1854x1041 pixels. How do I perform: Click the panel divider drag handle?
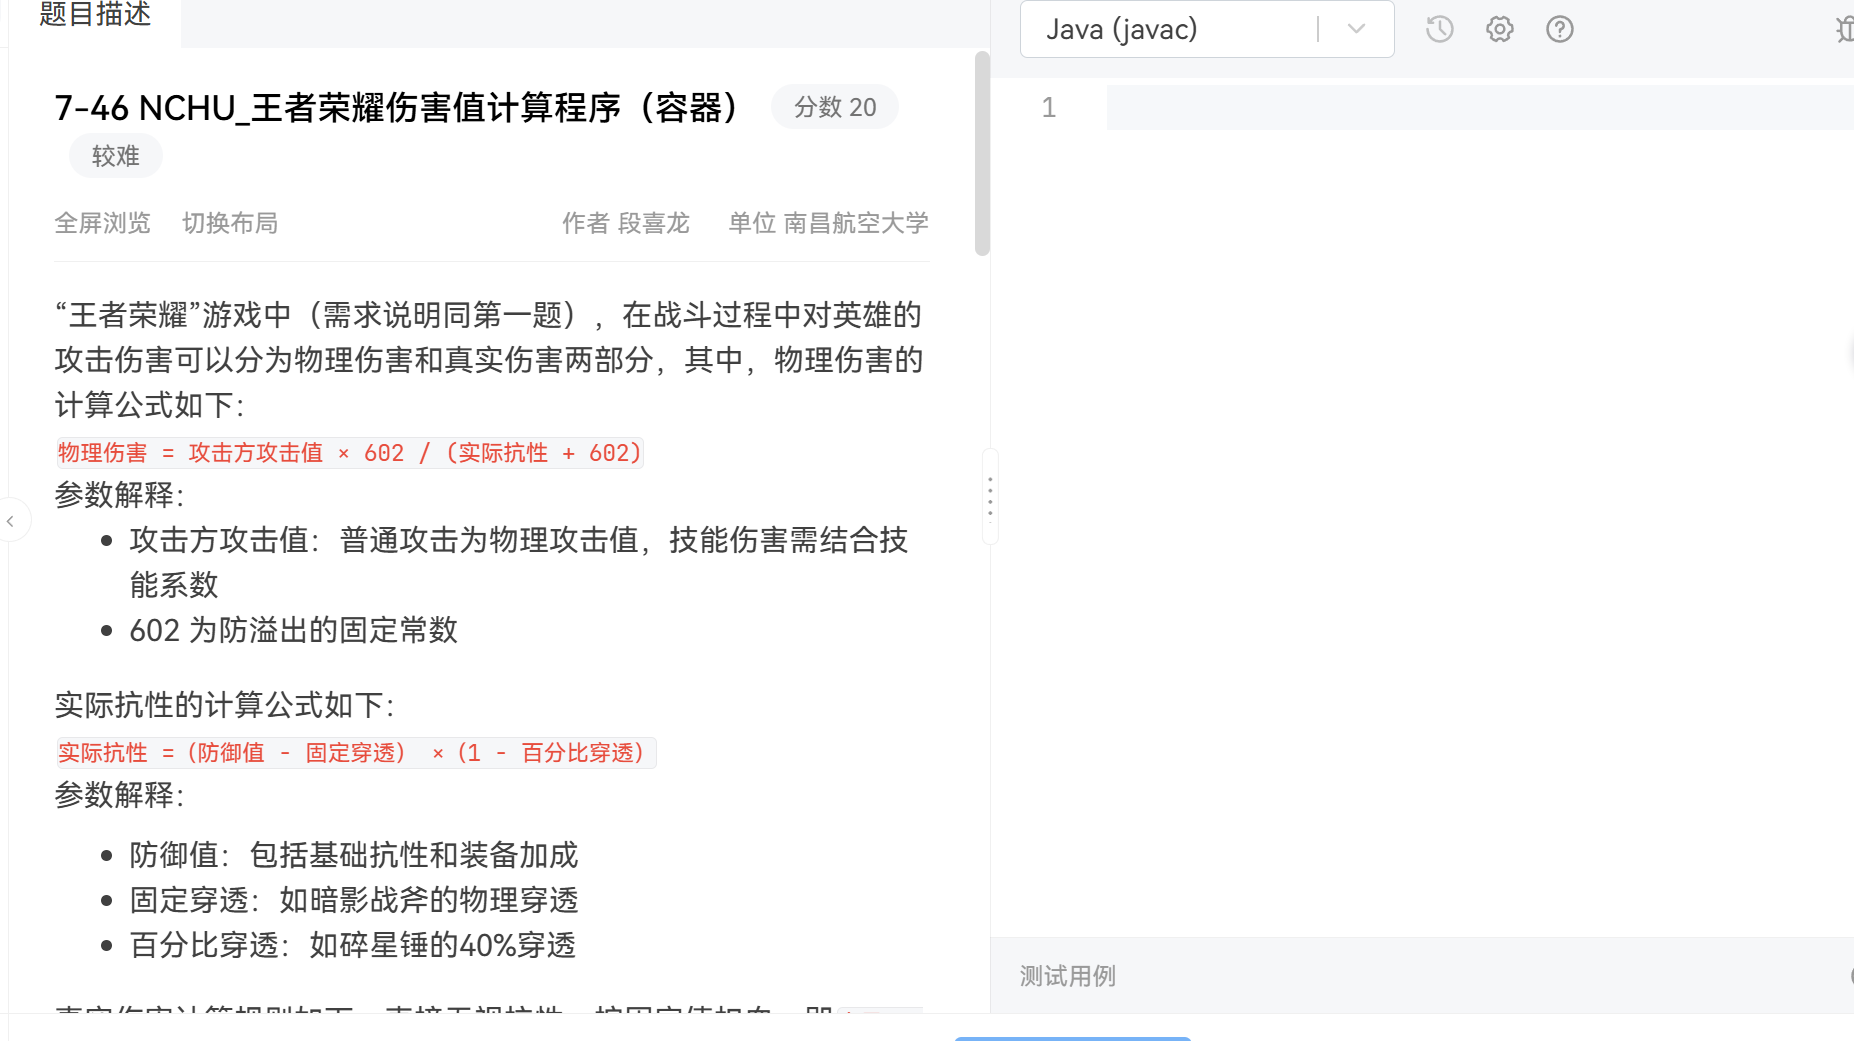(x=990, y=497)
